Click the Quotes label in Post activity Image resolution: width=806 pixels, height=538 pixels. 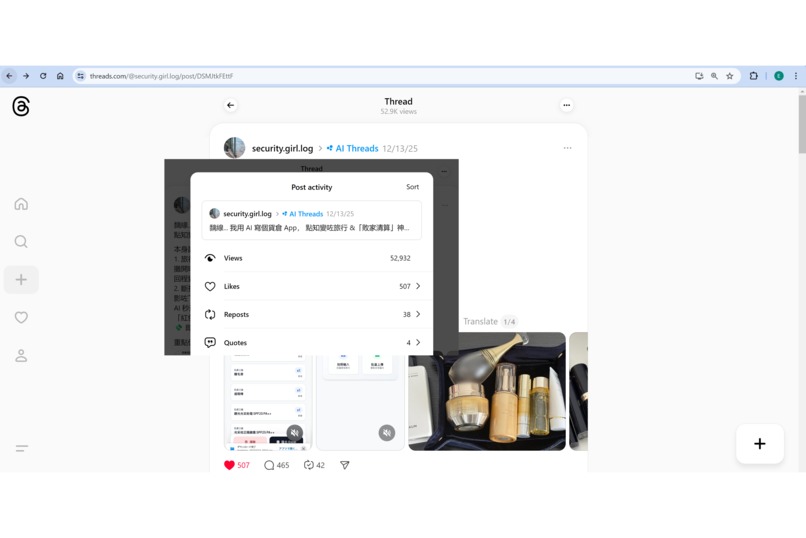(235, 343)
